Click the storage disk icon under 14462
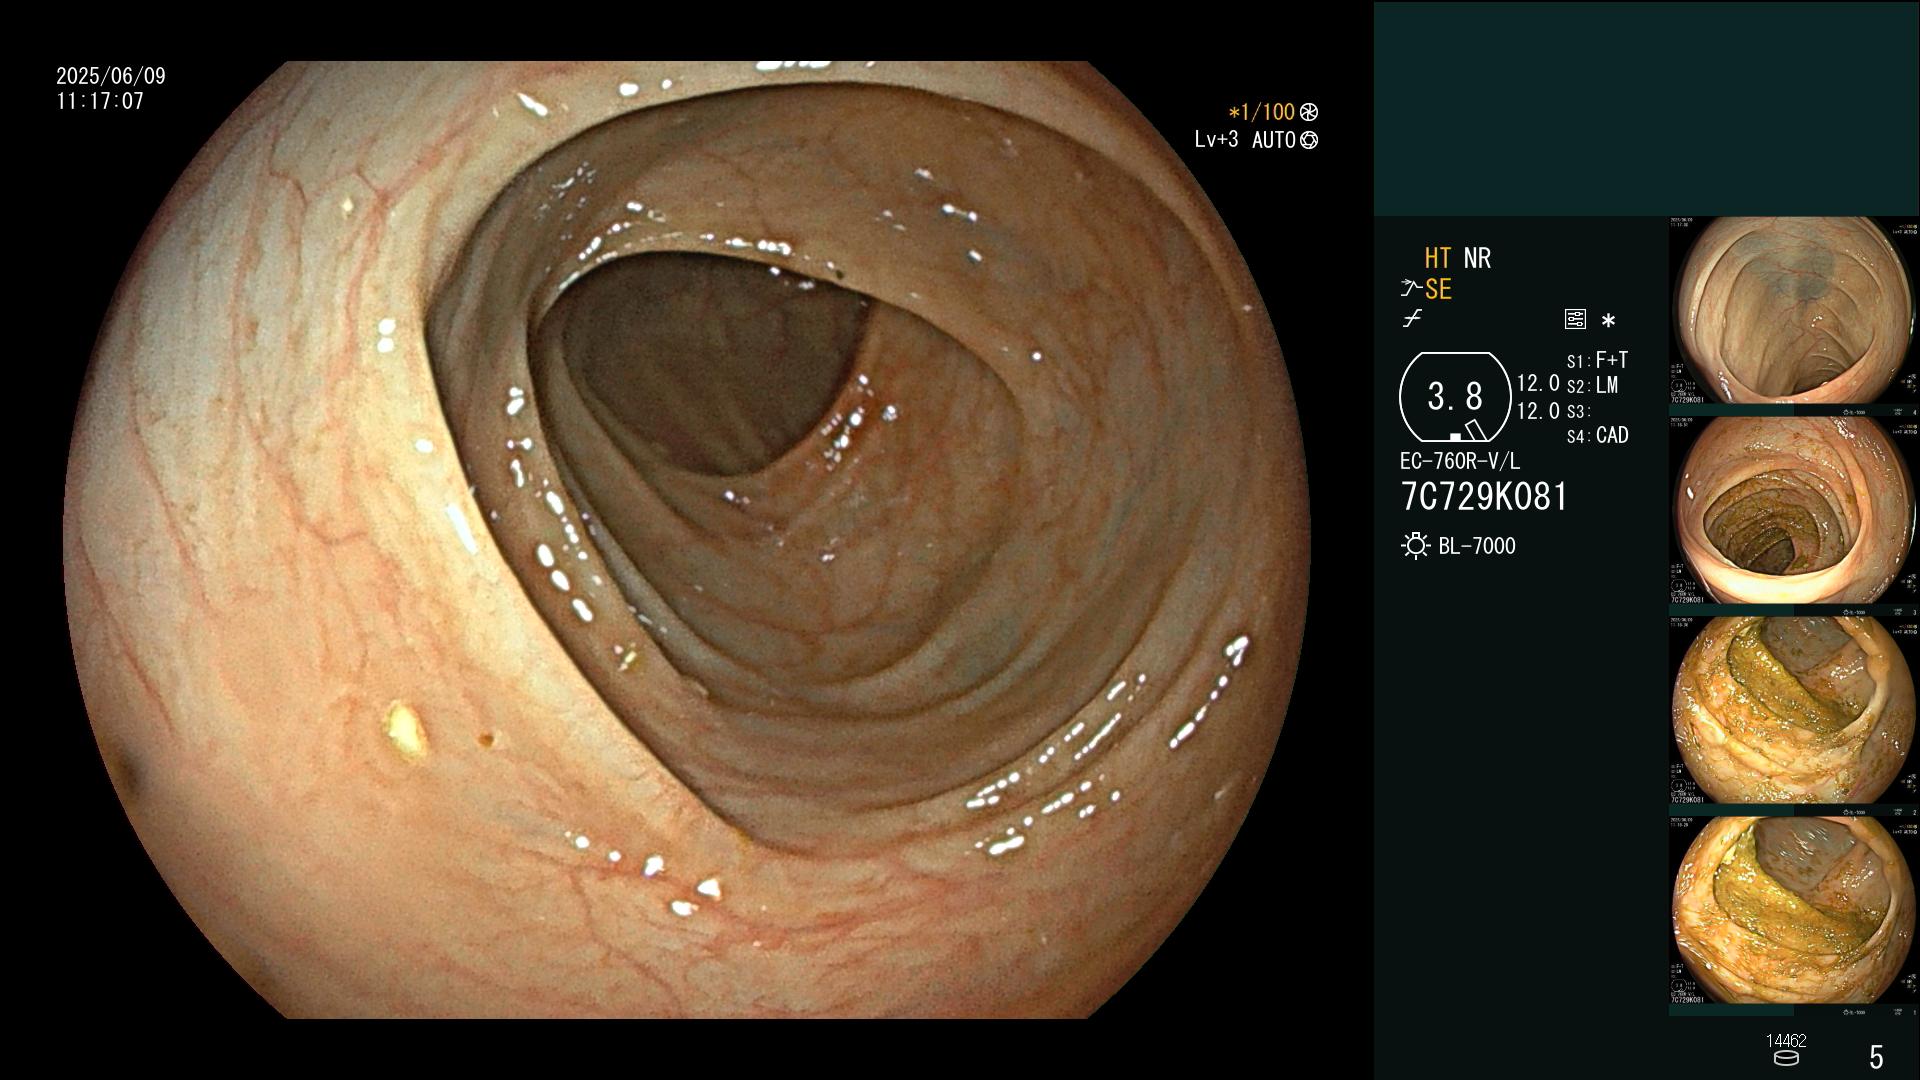This screenshot has height=1080, width=1920. (1786, 1058)
